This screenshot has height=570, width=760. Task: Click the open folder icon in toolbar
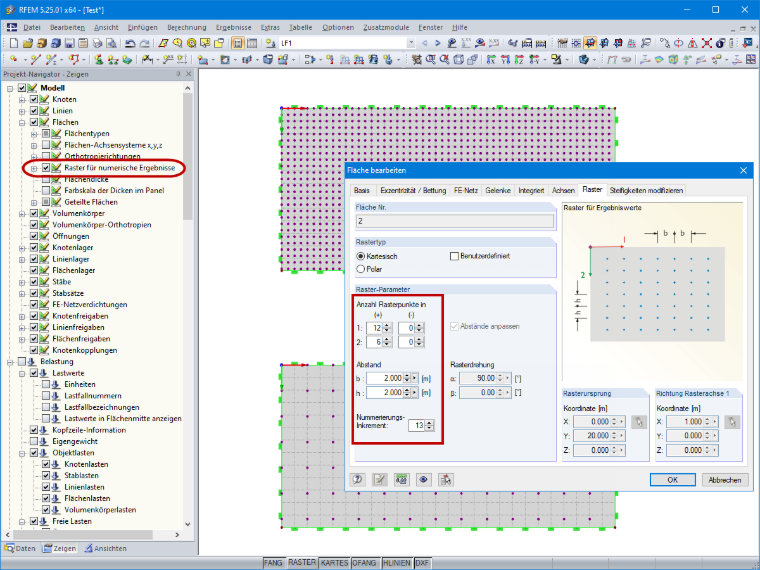(x=28, y=43)
